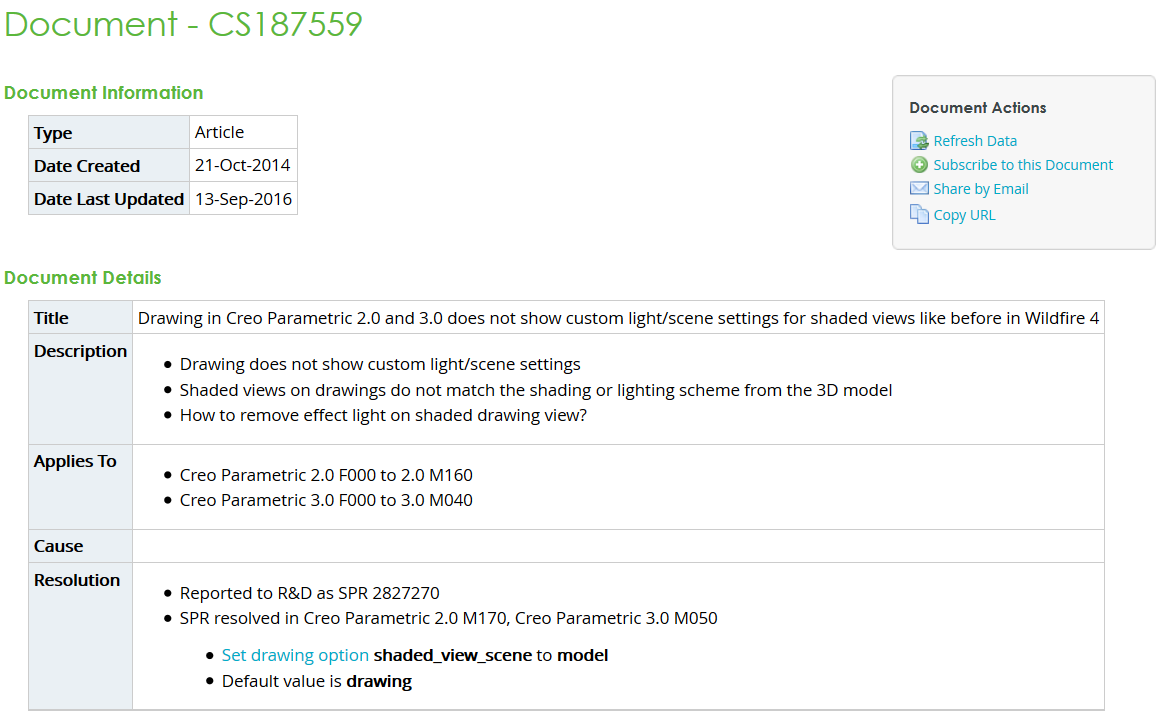
Task: Click the Applies To row label
Action: coord(75,462)
